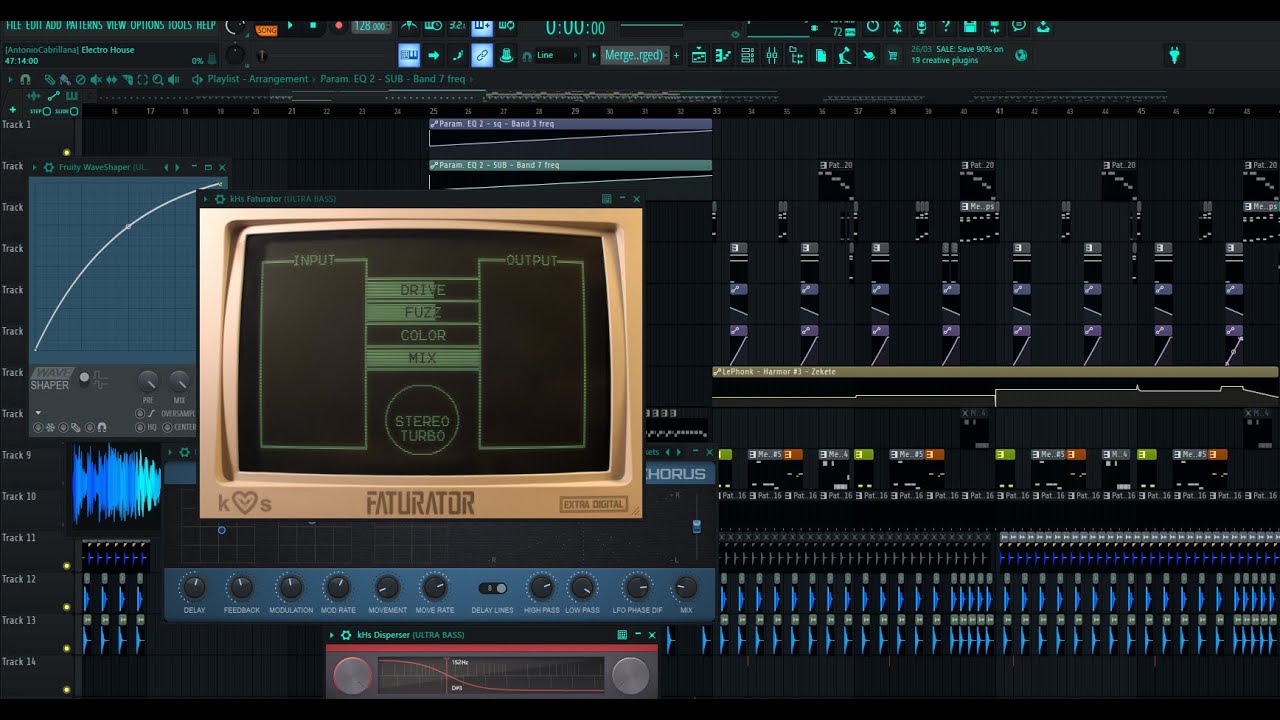Open the OPTIONS menu

[x=147, y=25]
